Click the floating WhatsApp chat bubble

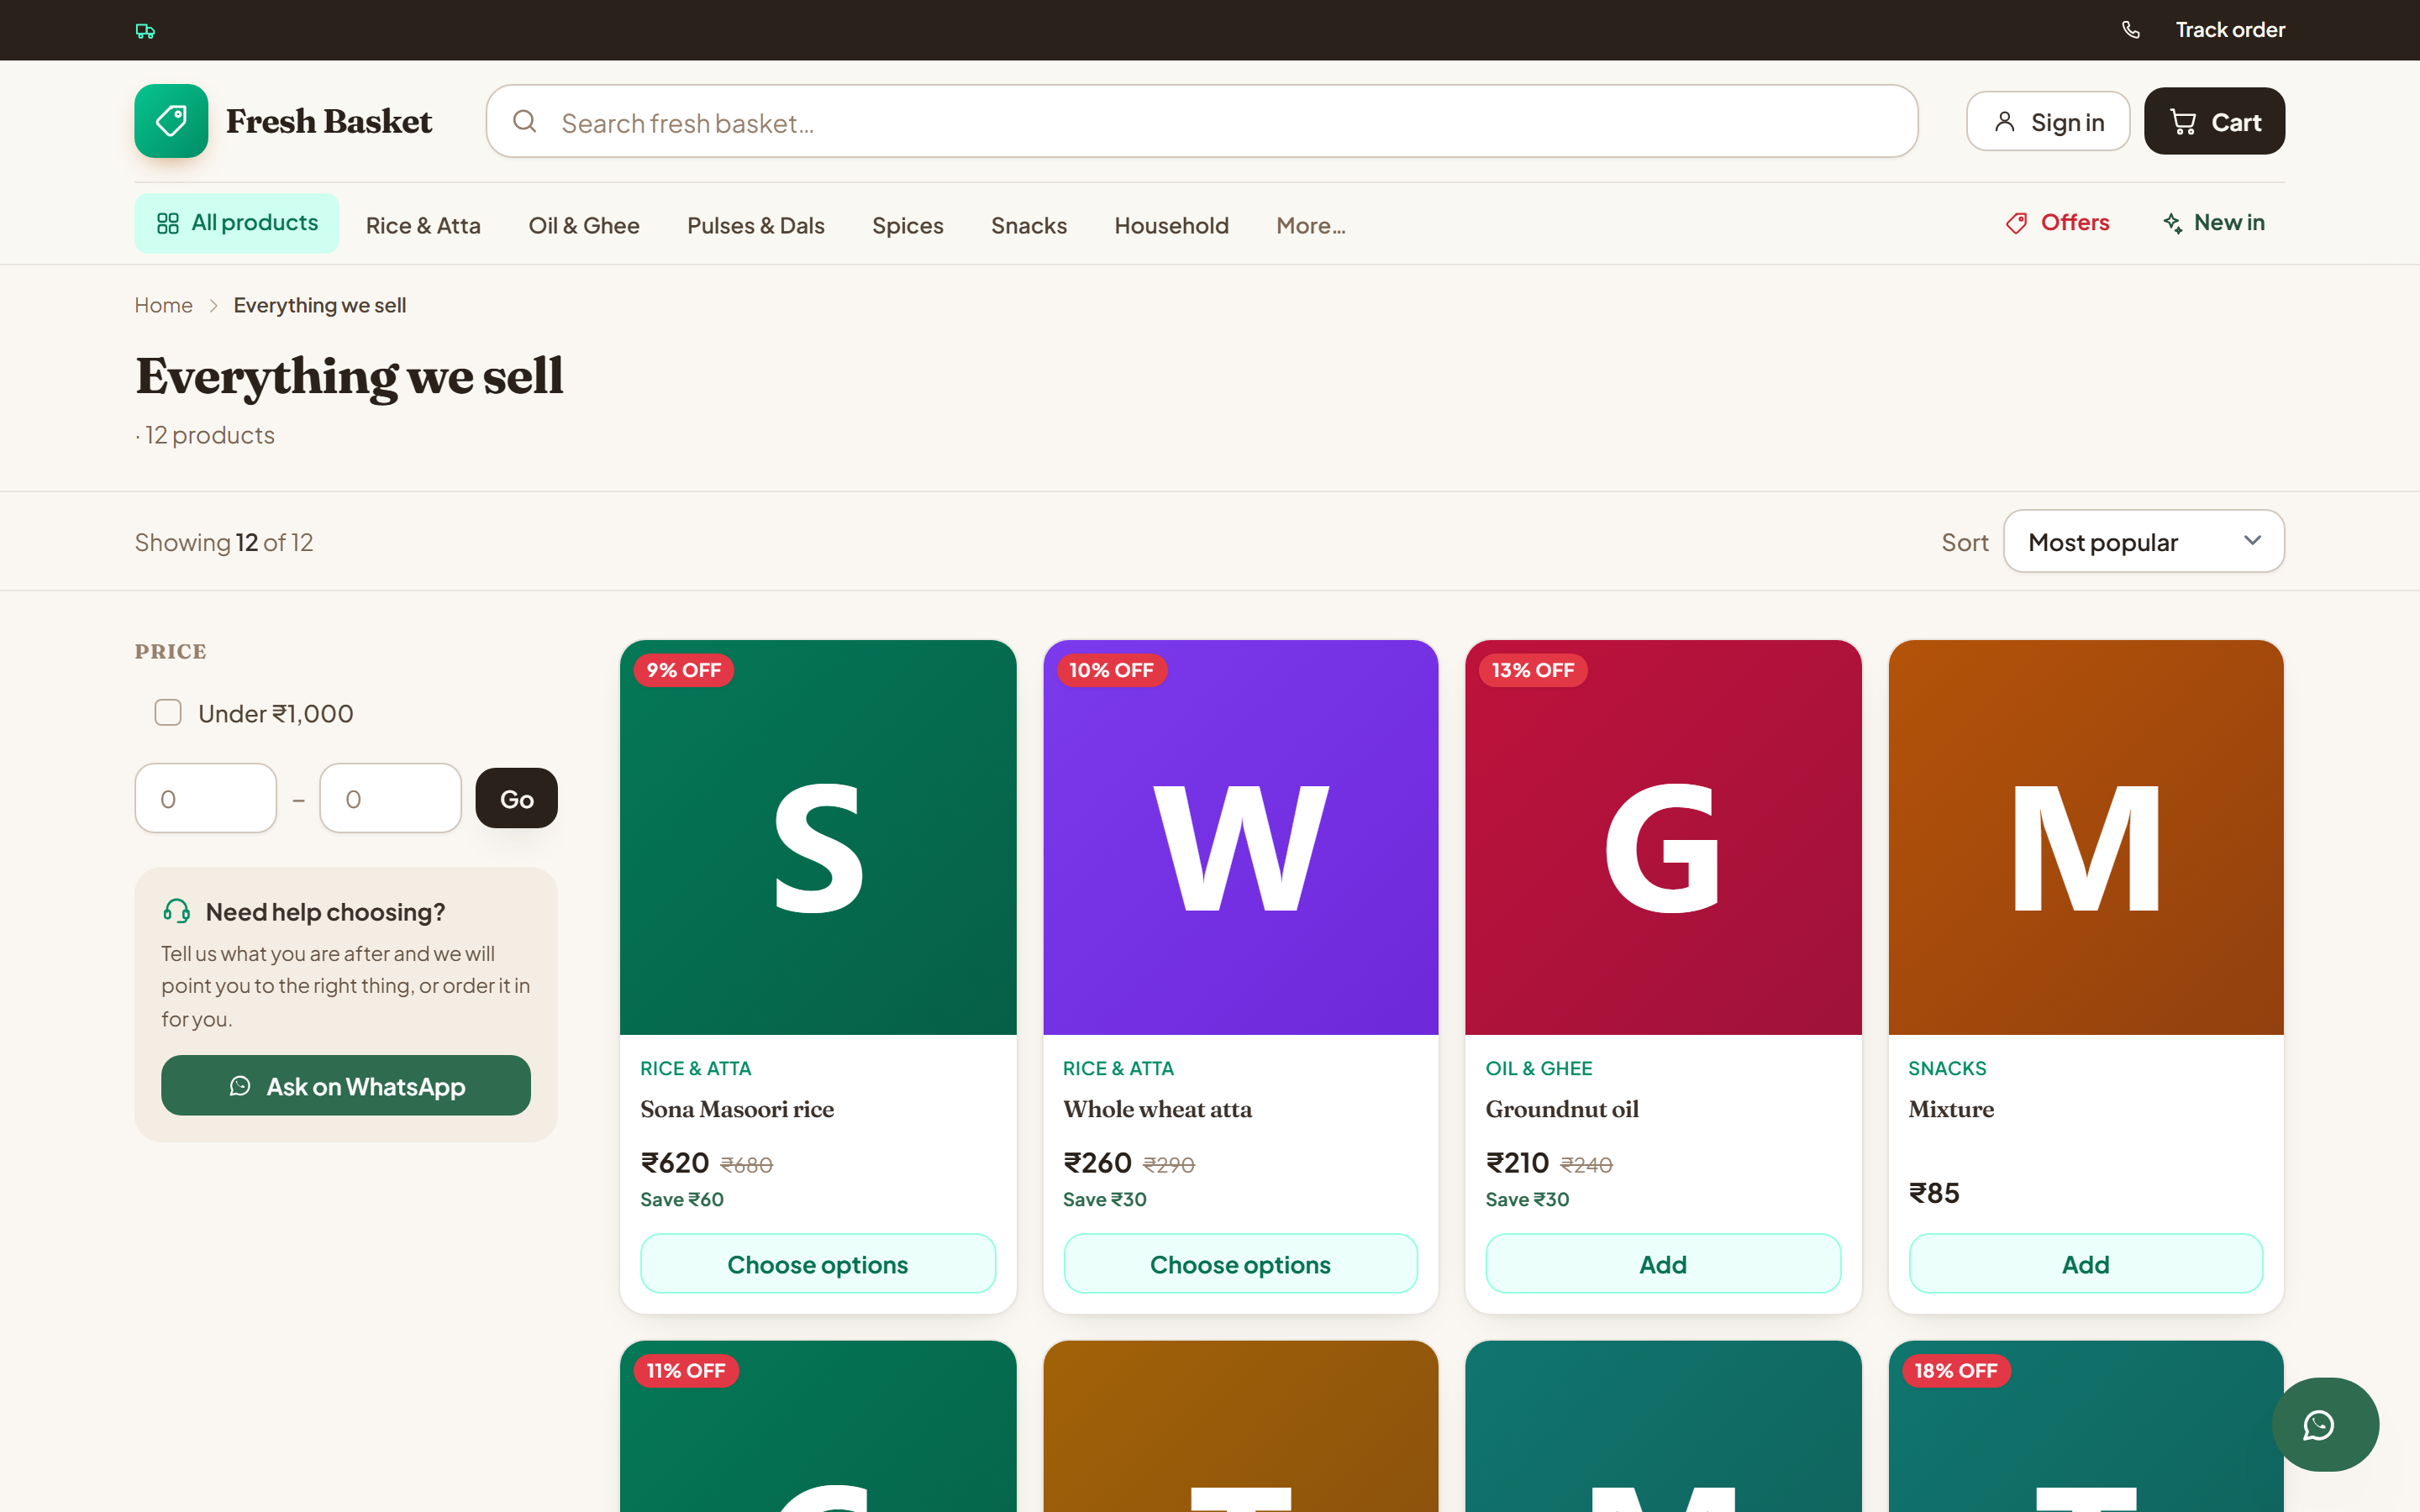click(2324, 1424)
